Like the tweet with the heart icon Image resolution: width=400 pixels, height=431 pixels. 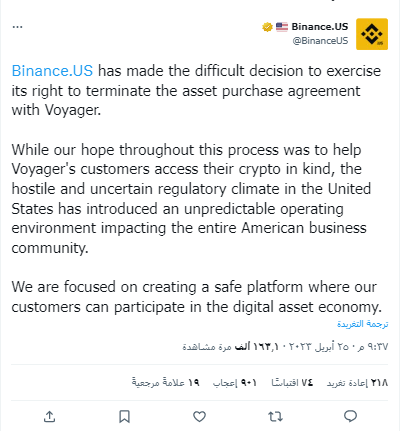(x=200, y=416)
